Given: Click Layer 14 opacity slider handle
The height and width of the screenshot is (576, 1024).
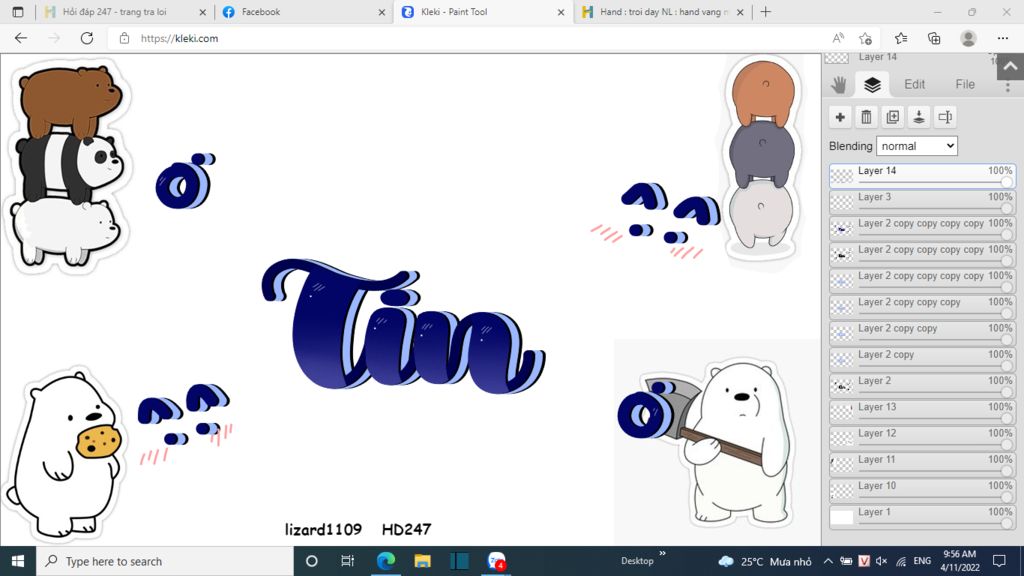Looking at the screenshot, I should tap(1007, 183).
